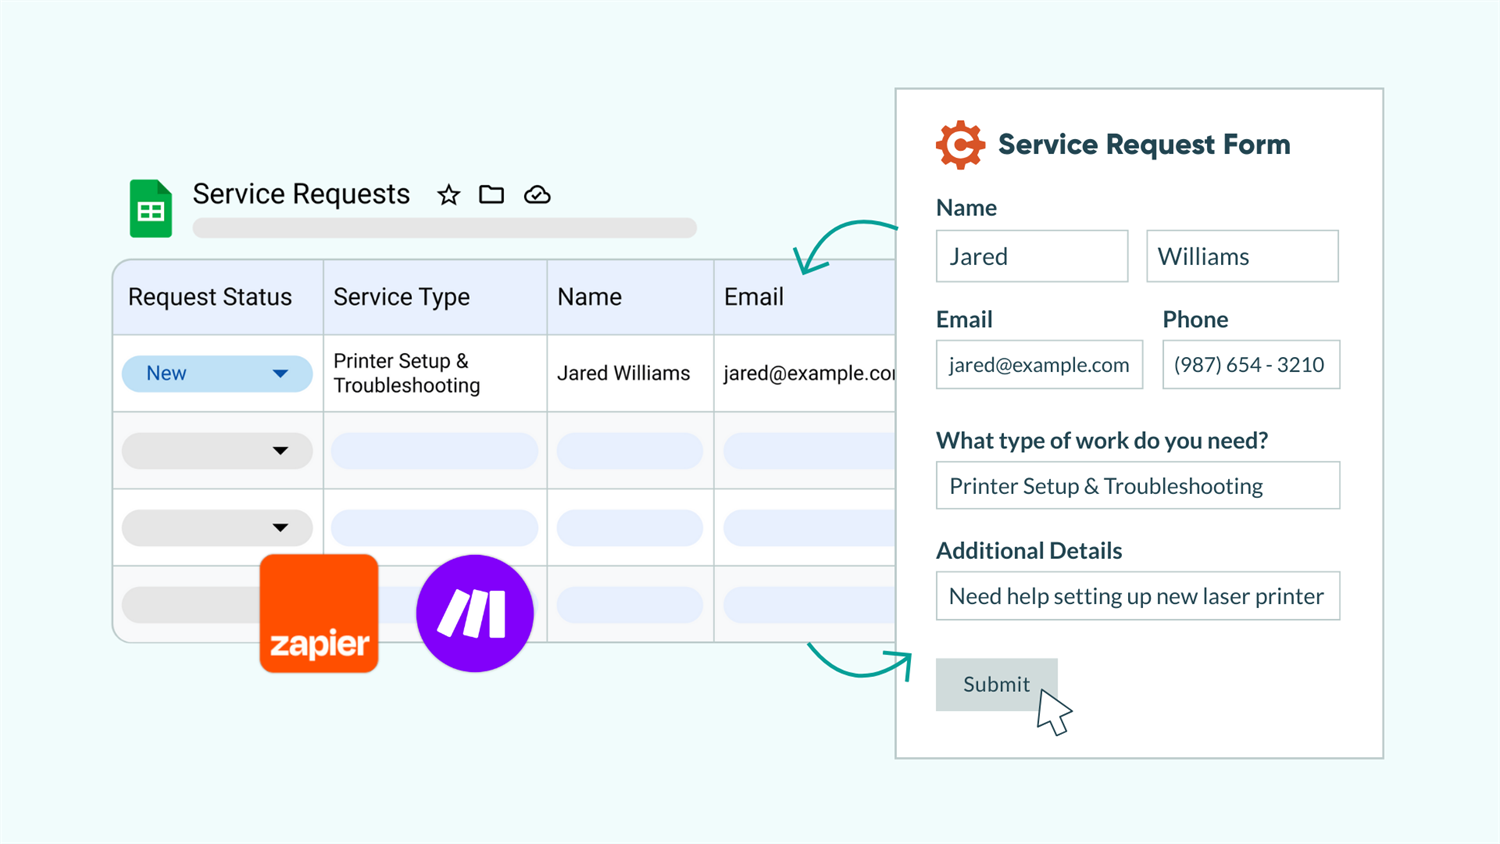Image resolution: width=1500 pixels, height=844 pixels.
Task: Click the Additional Details text input
Action: click(1137, 596)
